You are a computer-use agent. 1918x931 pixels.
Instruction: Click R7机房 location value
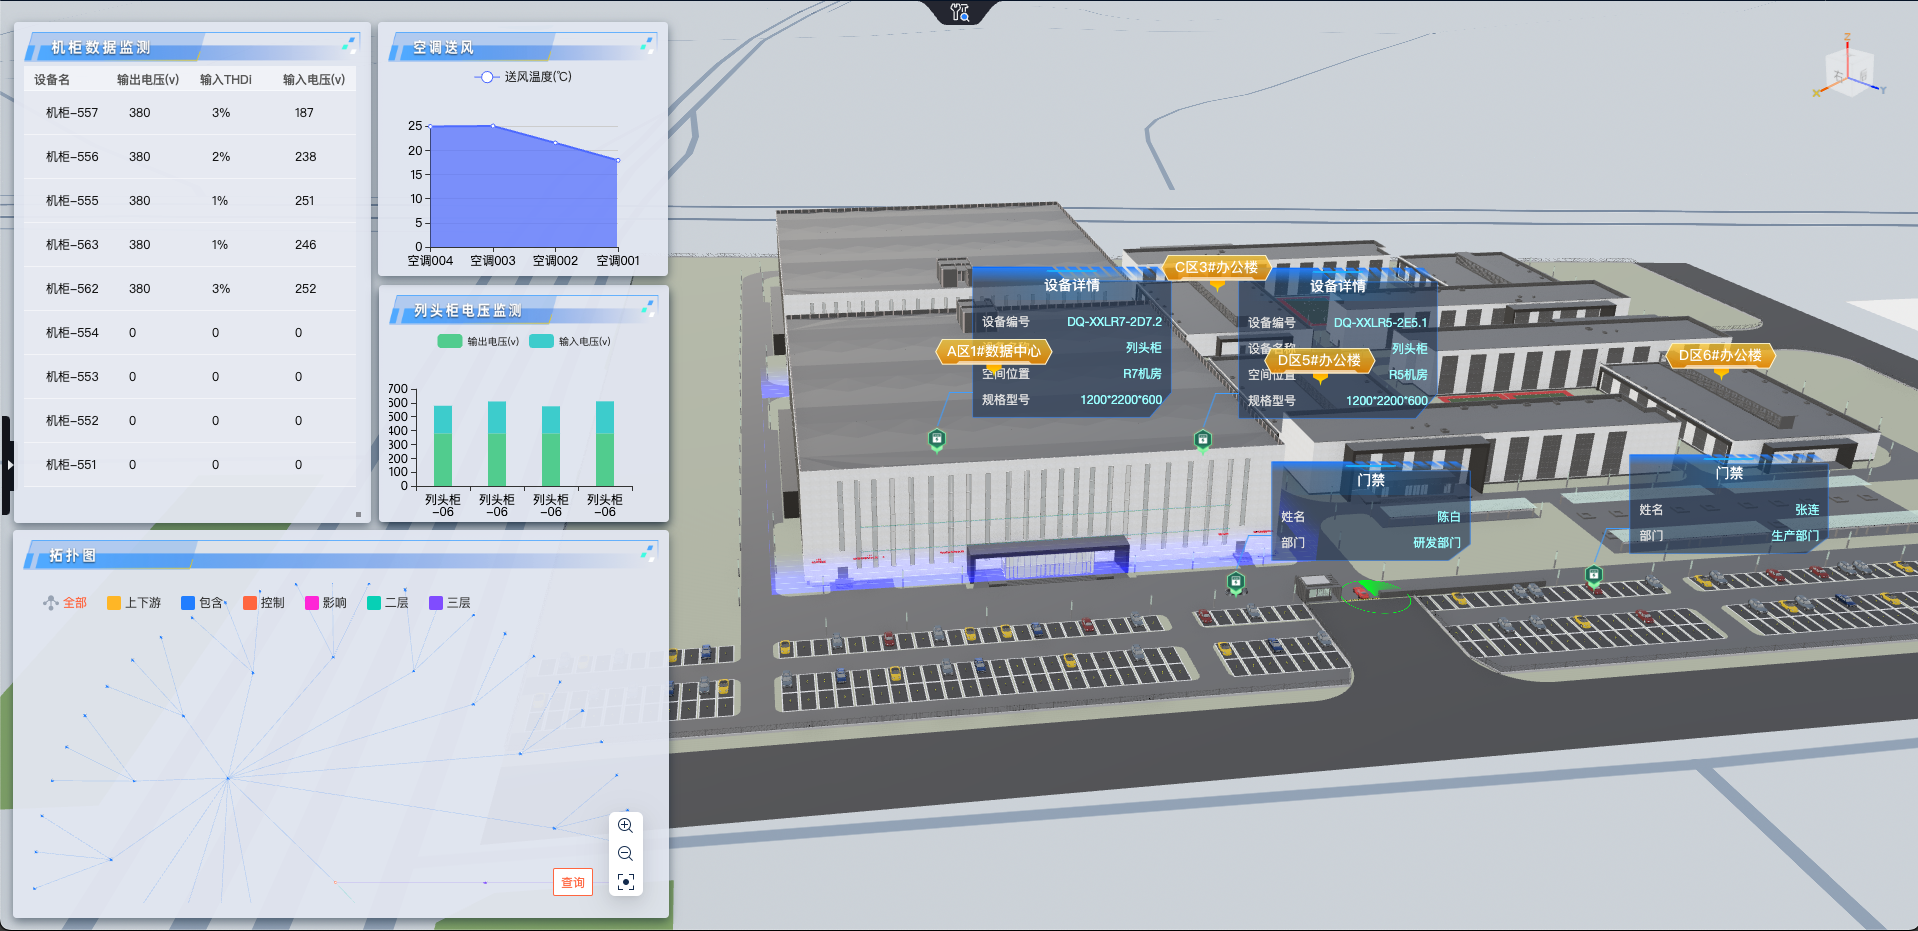click(1142, 374)
